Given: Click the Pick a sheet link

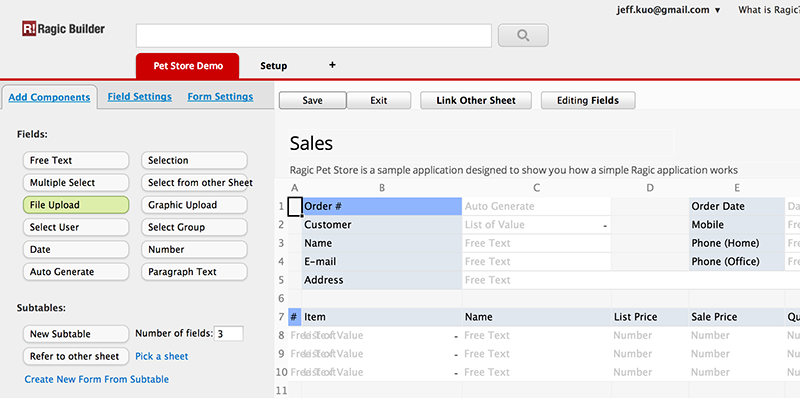Looking at the screenshot, I should coord(162,356).
